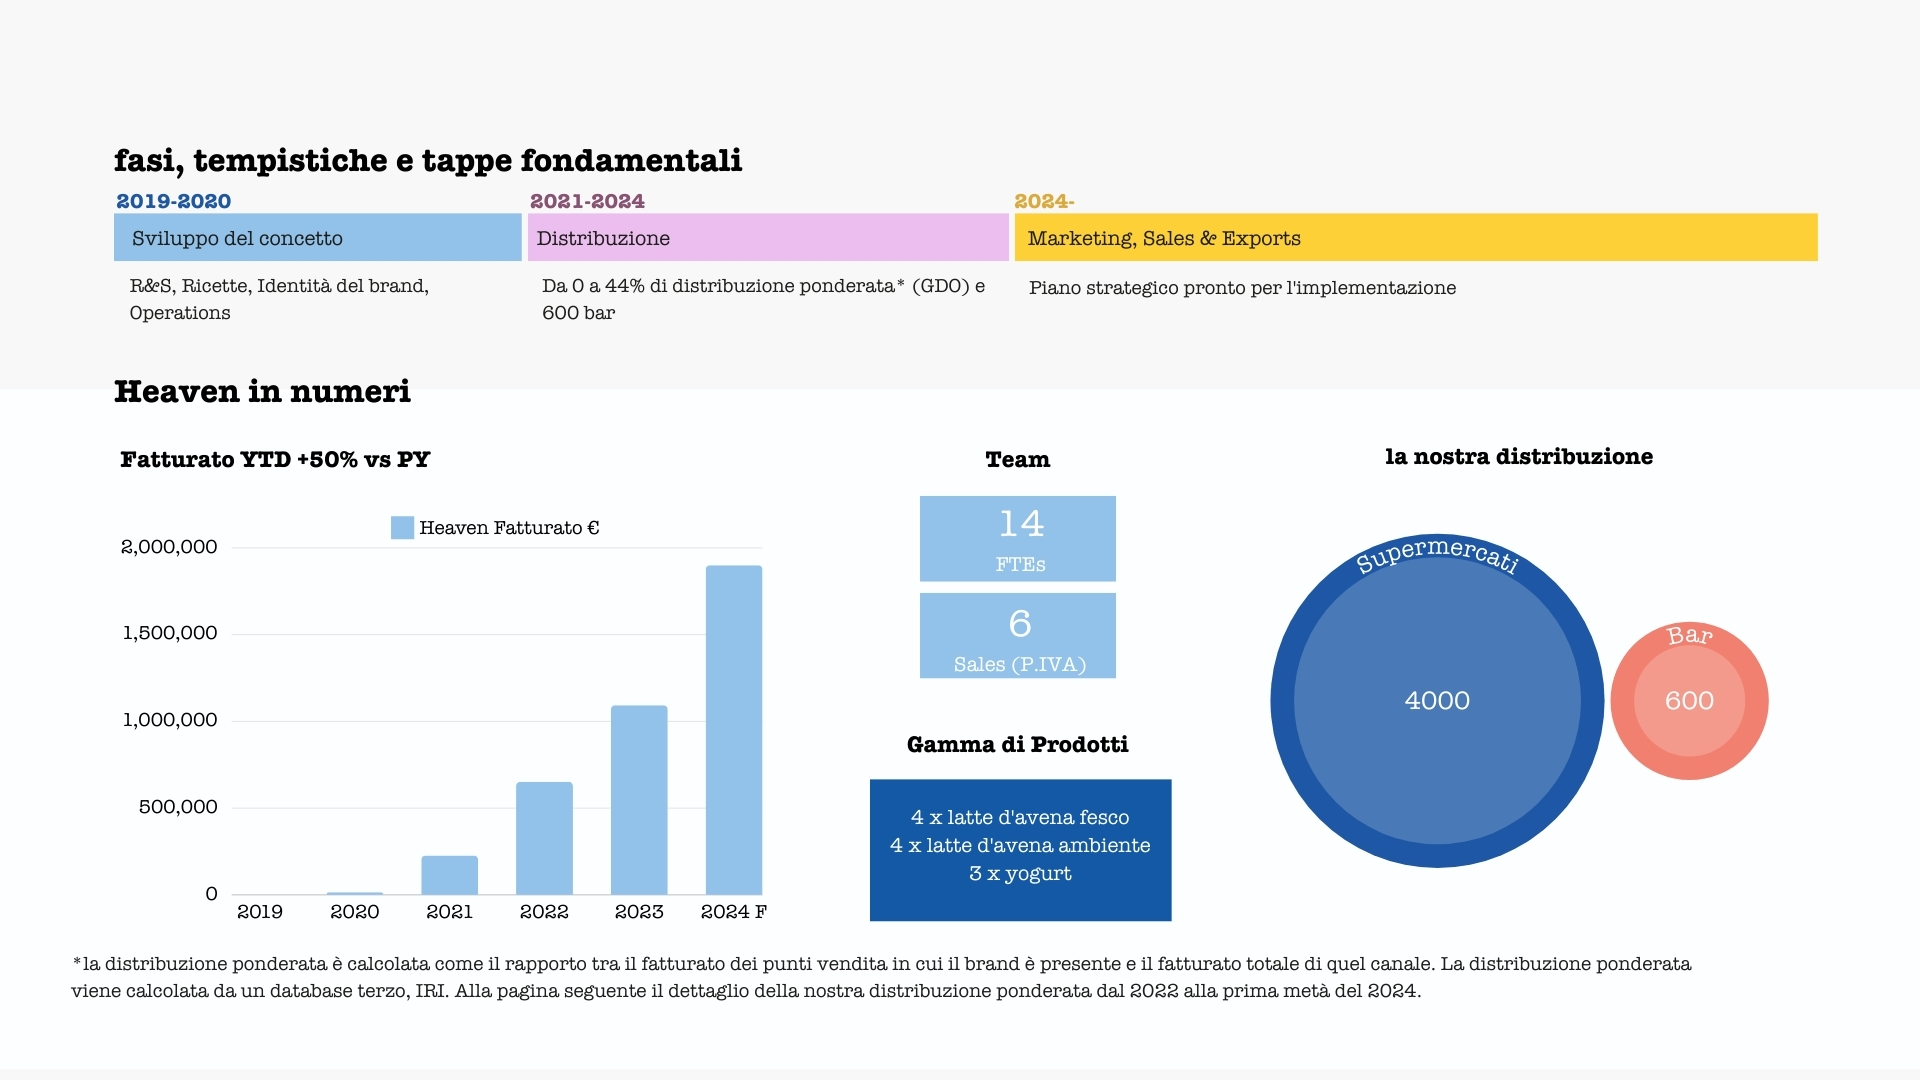Viewport: 1920px width, 1080px height.
Task: Click 'Piano strategico pronto per l'implementazione' text
Action: point(1242,288)
